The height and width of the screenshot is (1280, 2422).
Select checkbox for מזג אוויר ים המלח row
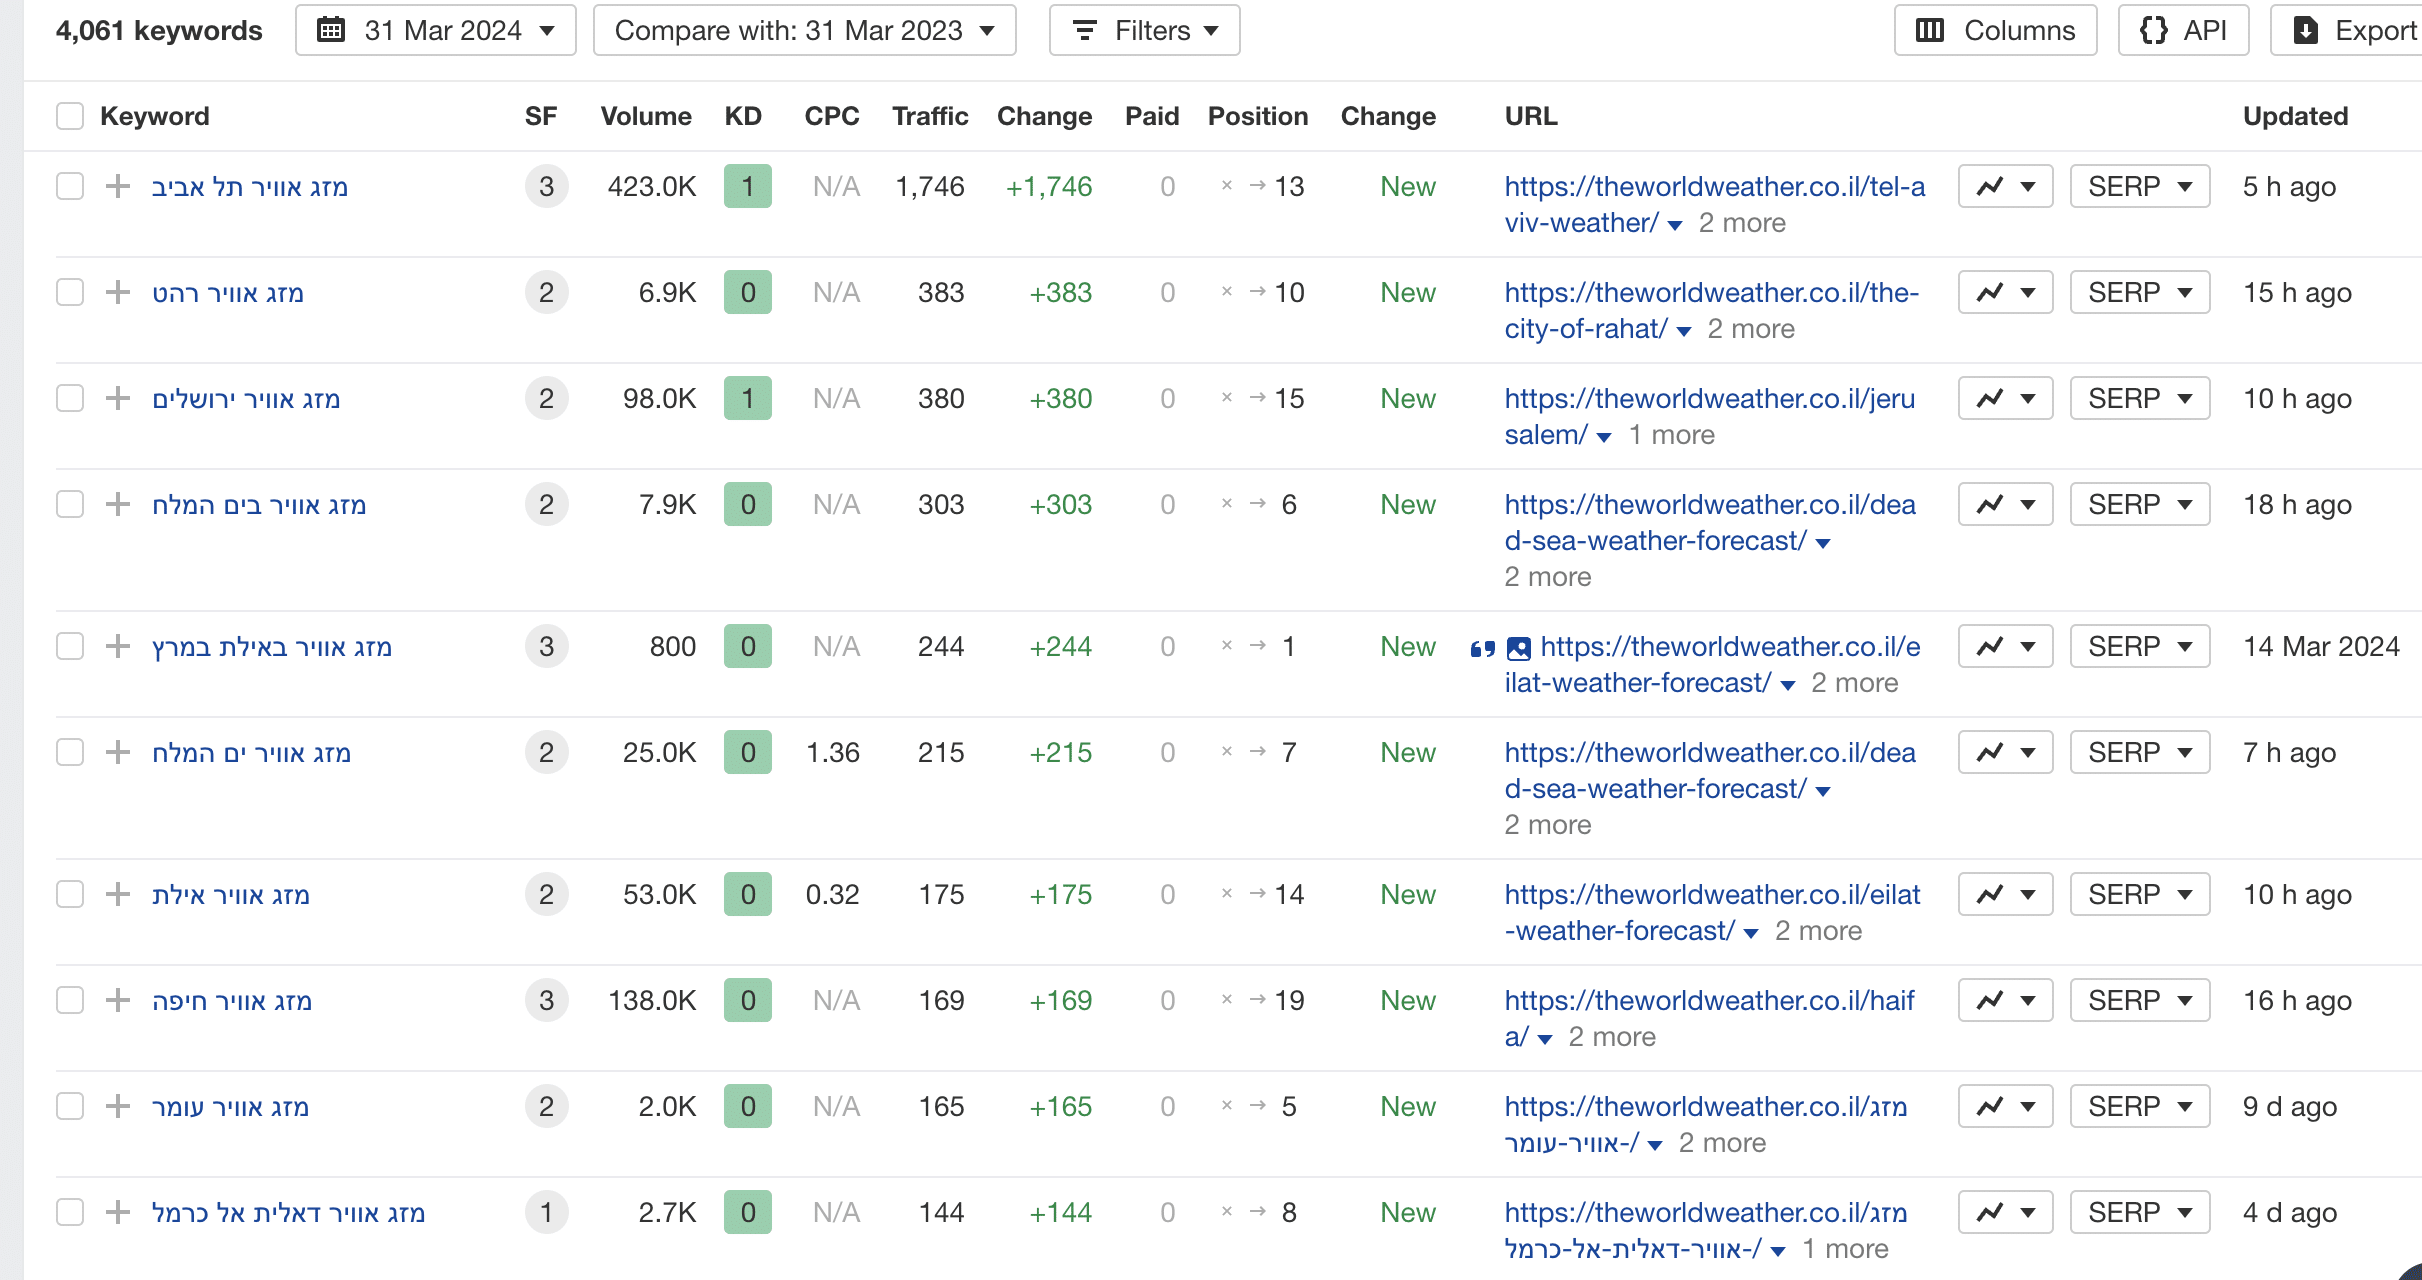point(70,752)
